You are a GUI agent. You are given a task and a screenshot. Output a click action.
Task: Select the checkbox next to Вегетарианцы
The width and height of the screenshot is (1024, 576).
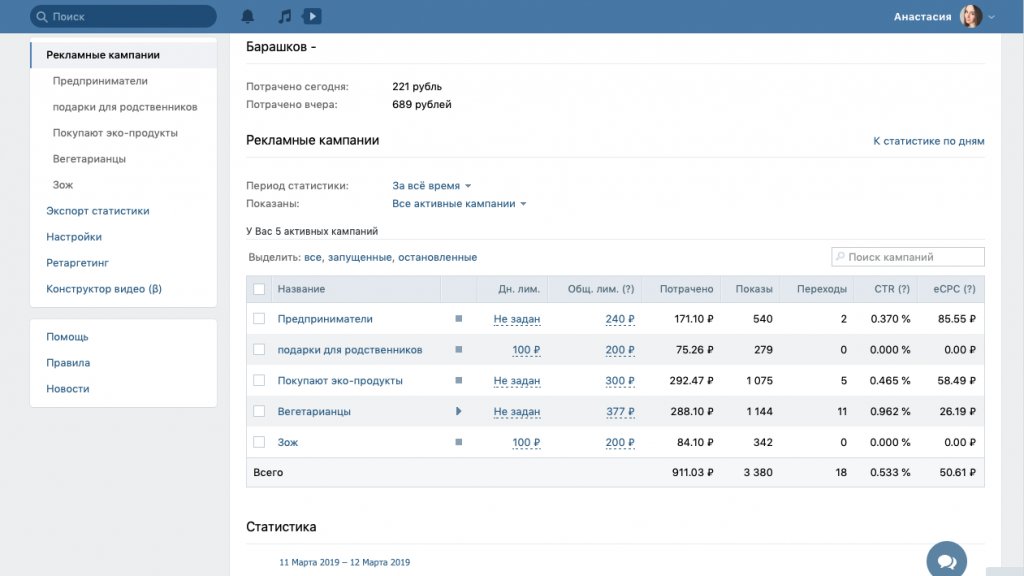point(259,411)
